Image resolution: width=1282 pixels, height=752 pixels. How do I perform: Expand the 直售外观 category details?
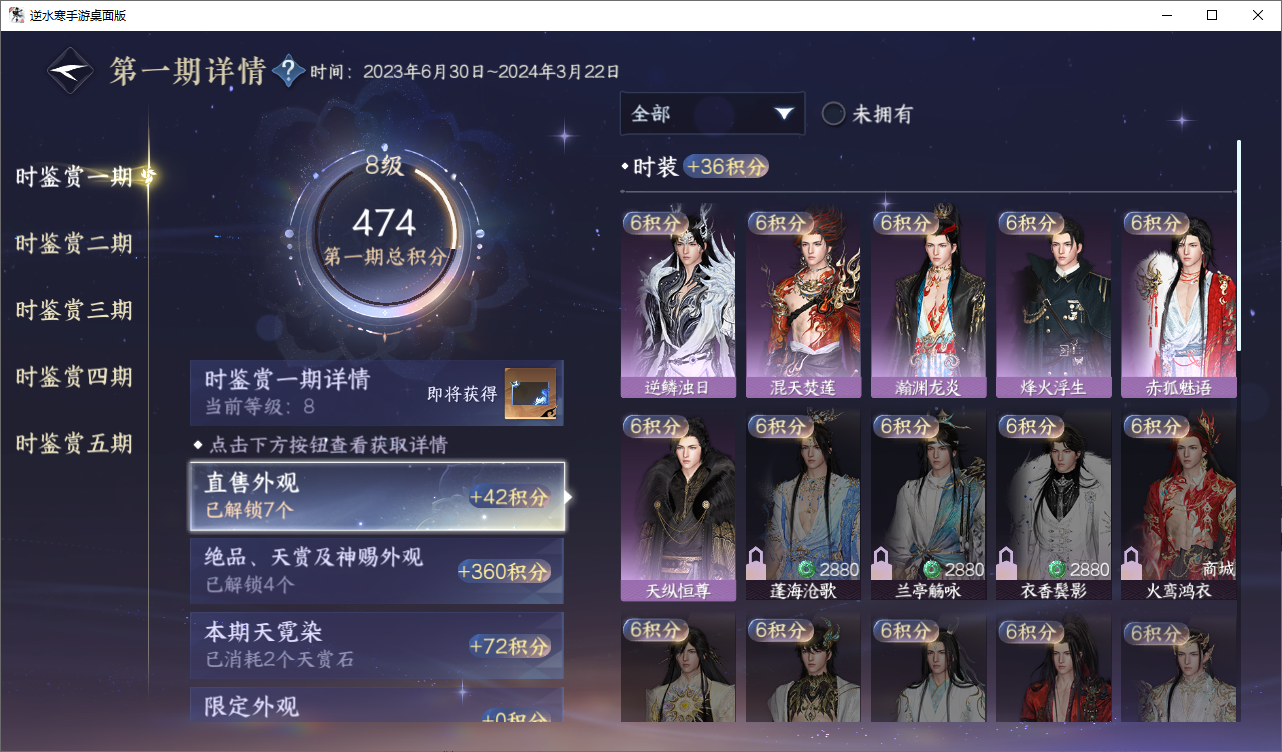point(377,497)
